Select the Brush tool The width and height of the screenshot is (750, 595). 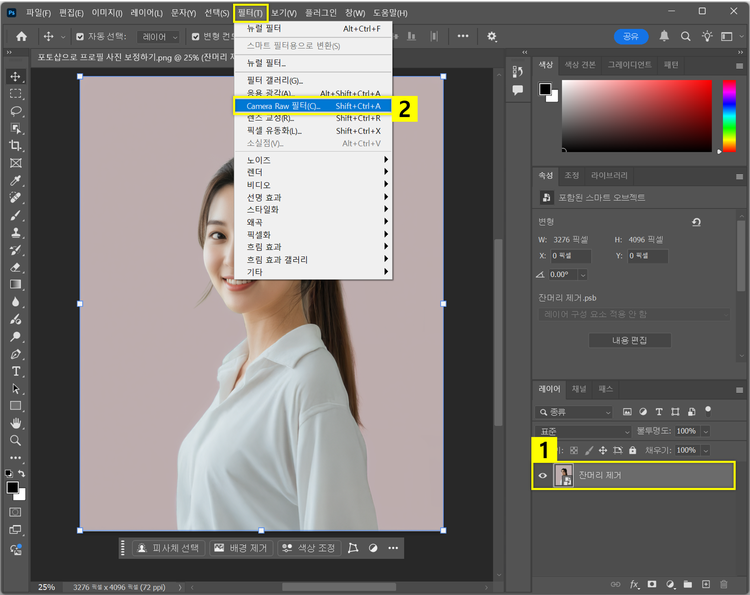15,215
